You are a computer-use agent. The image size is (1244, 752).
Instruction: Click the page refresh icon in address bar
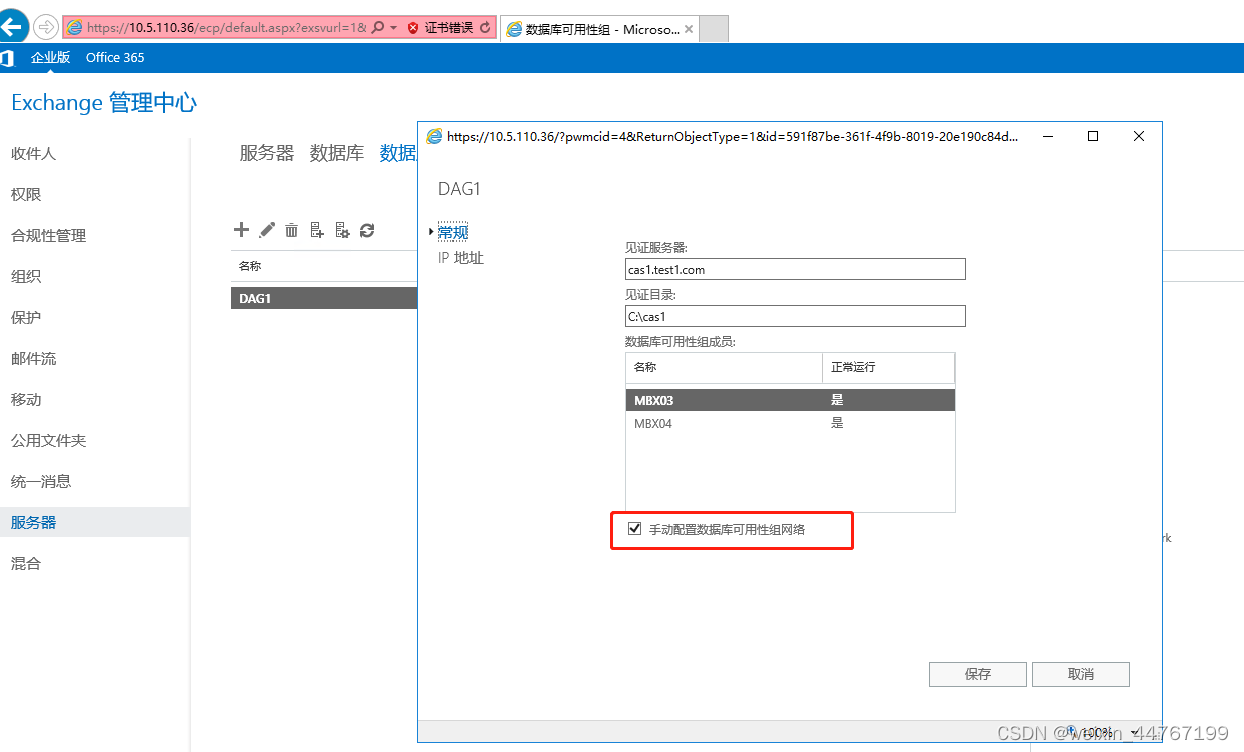tap(486, 28)
